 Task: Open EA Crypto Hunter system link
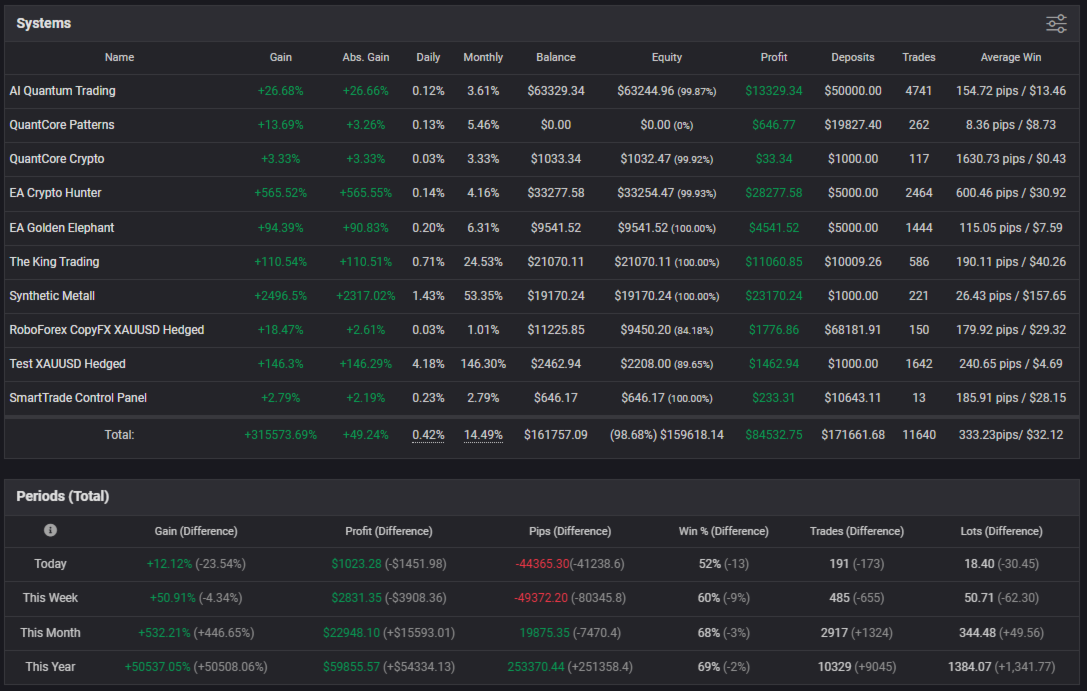(55, 193)
